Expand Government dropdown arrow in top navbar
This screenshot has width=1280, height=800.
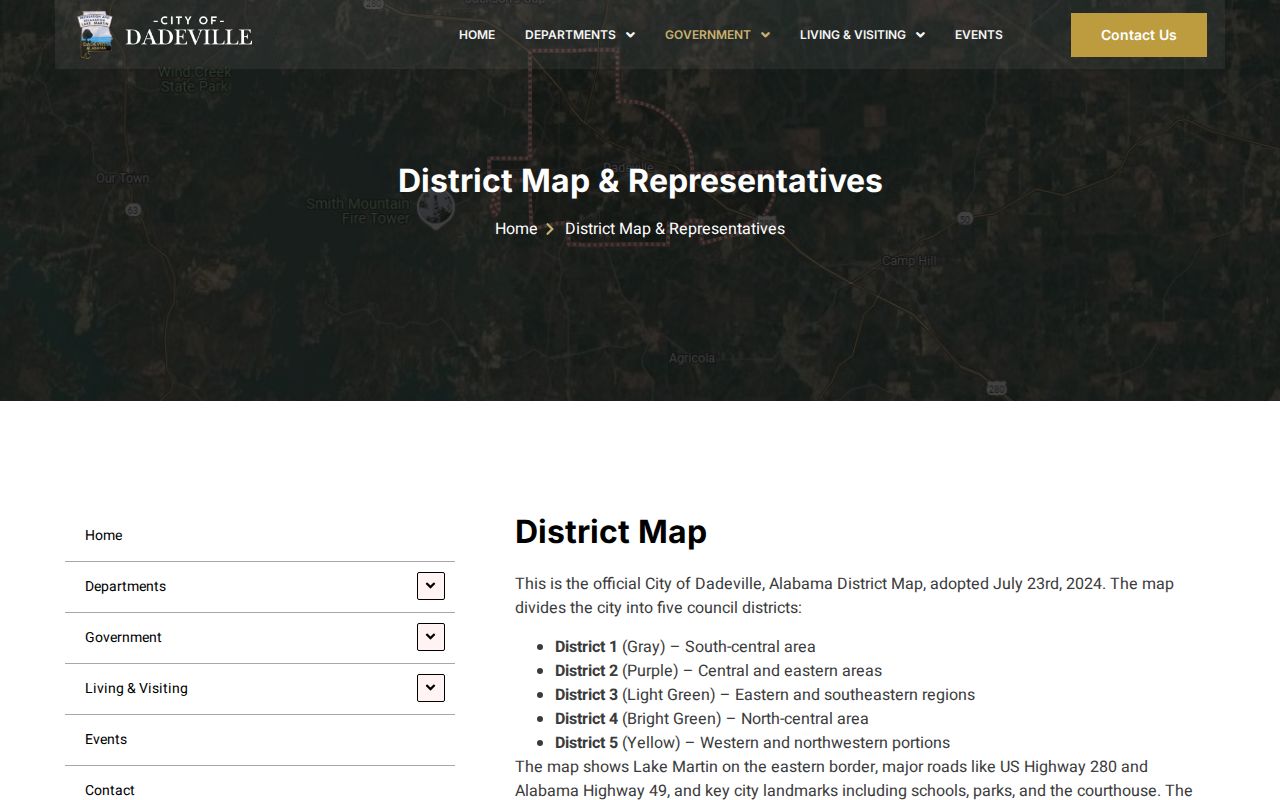click(x=765, y=35)
